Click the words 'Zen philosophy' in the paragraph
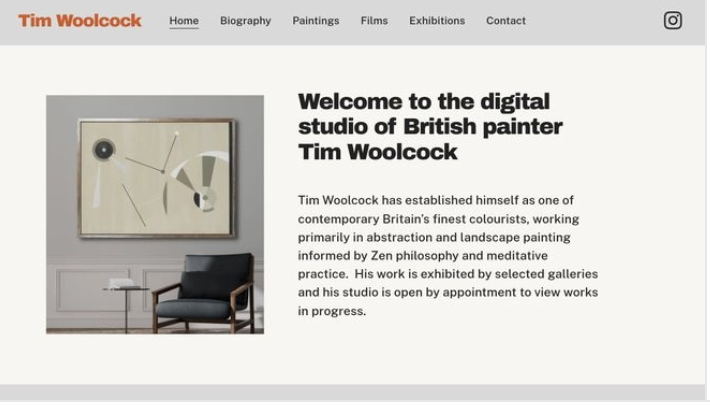This screenshot has height=406, width=710. click(415, 256)
